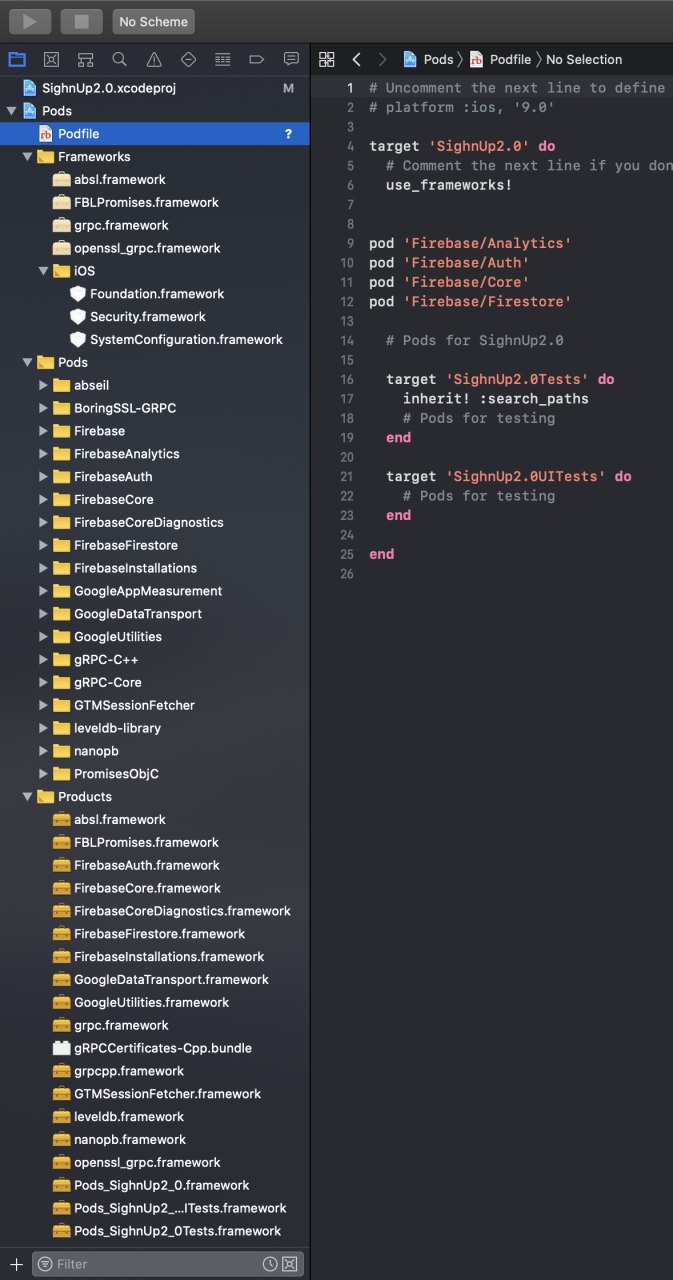Image resolution: width=673 pixels, height=1280 pixels.
Task: Filter by source-controlled files
Action: 289,1264
